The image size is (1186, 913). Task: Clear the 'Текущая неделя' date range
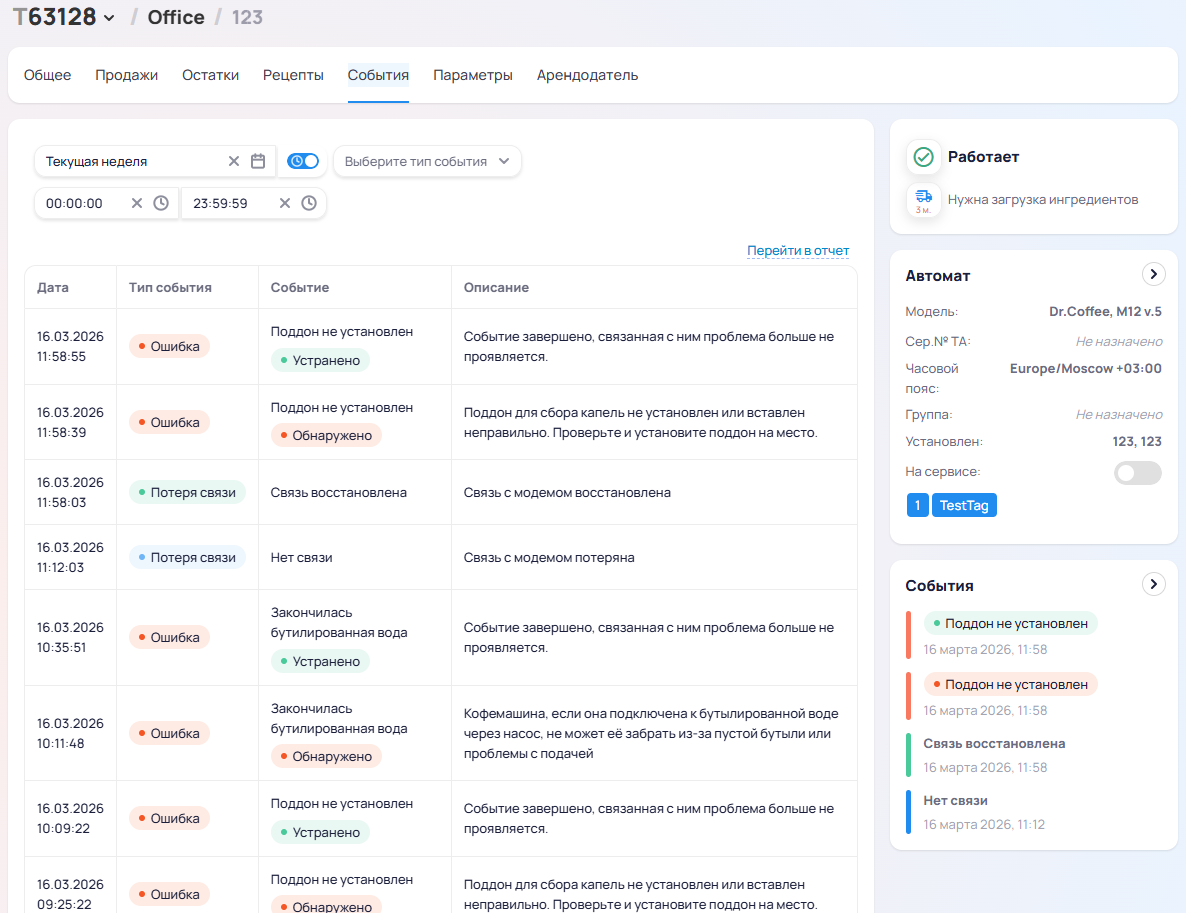[234, 161]
